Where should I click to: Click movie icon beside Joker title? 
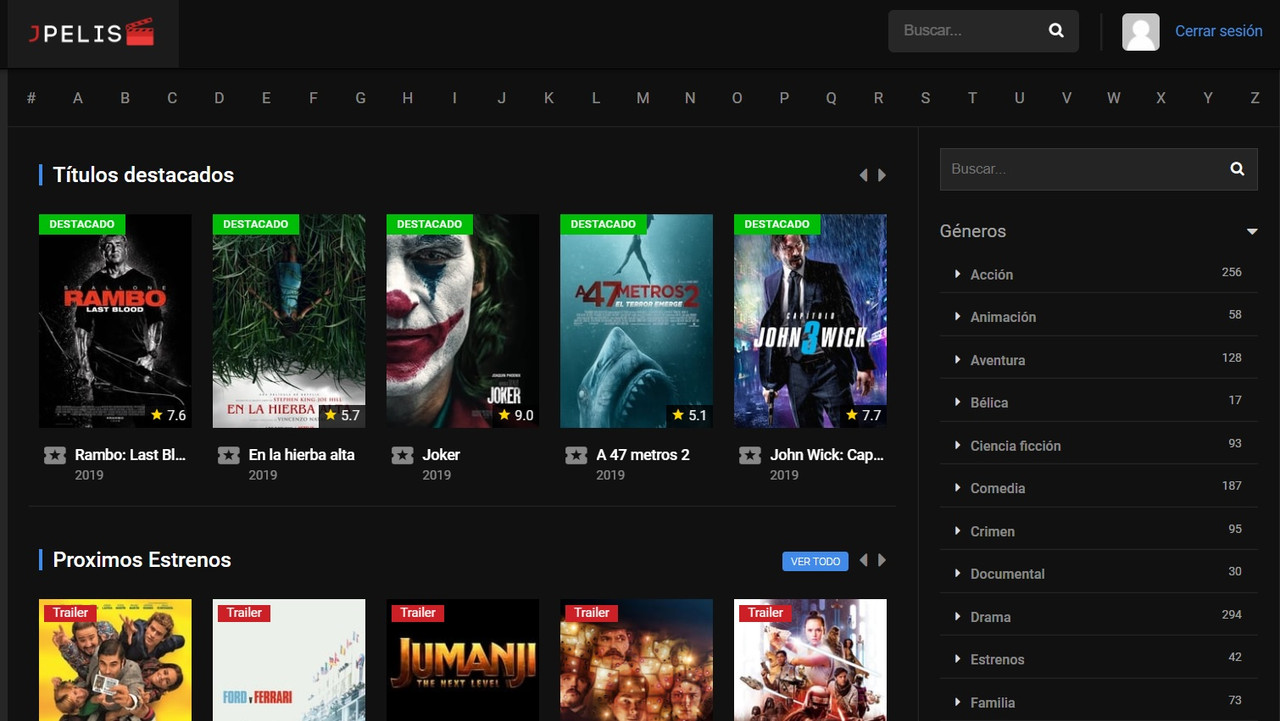click(402, 456)
